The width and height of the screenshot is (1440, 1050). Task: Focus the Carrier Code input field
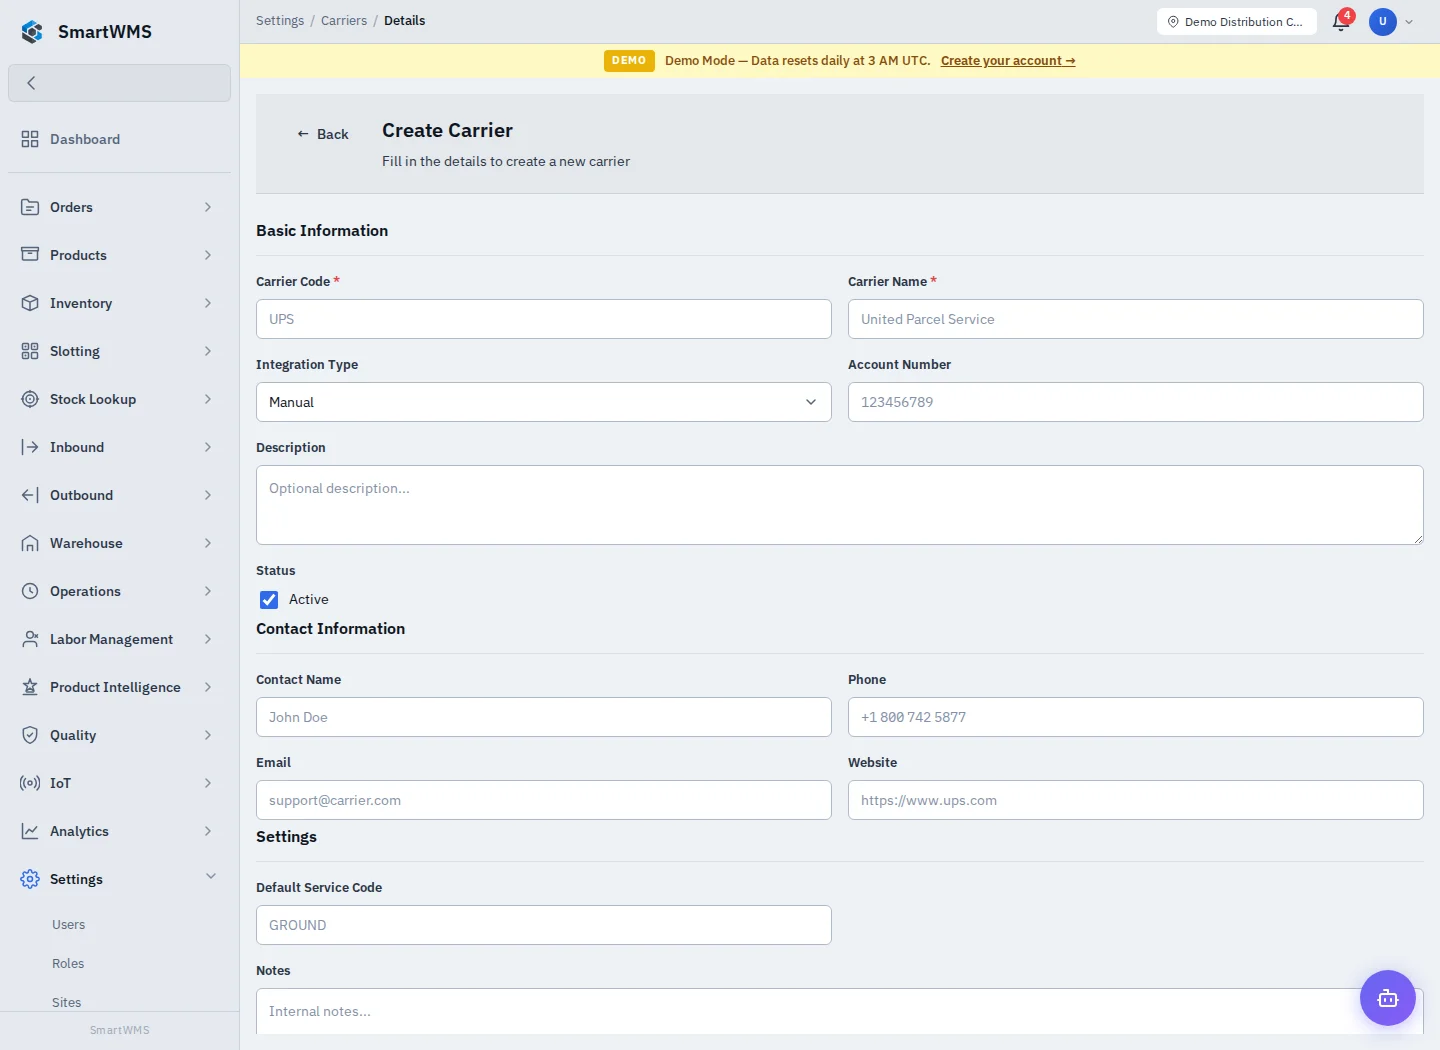pyautogui.click(x=544, y=319)
